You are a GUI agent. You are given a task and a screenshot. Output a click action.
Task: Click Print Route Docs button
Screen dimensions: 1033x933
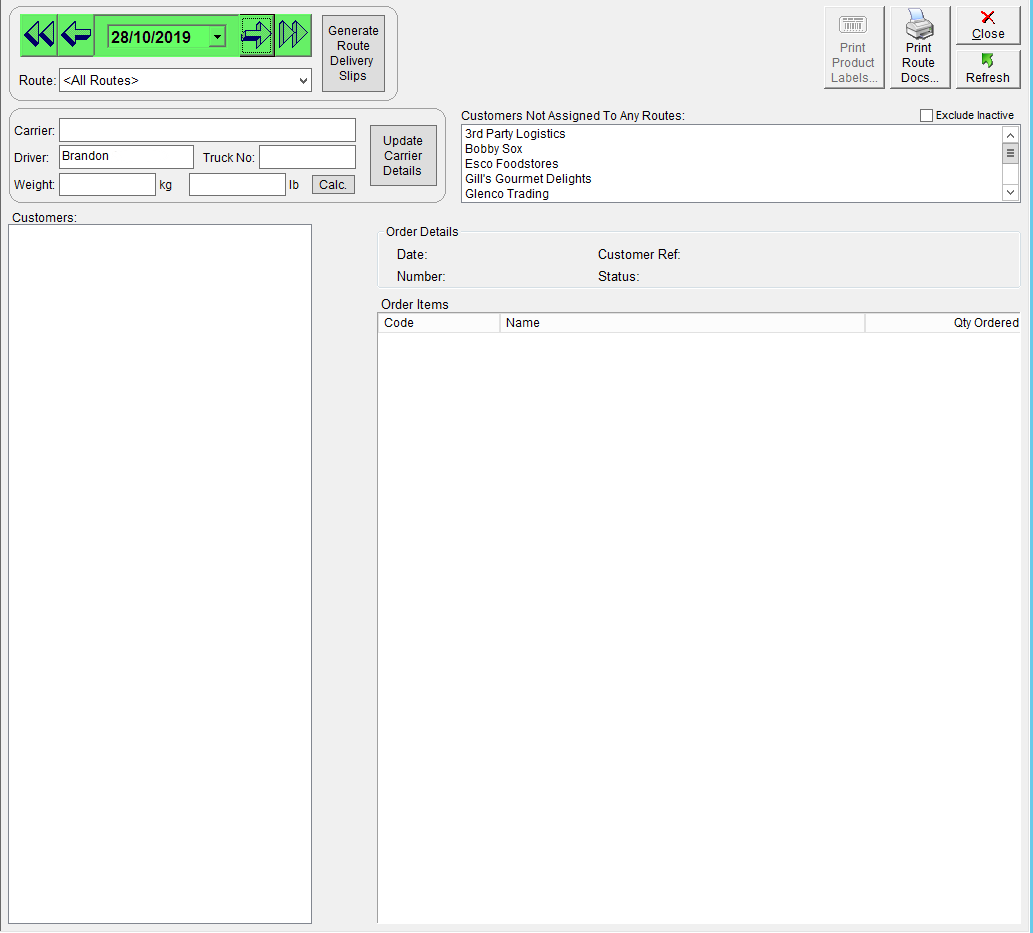pos(919,47)
